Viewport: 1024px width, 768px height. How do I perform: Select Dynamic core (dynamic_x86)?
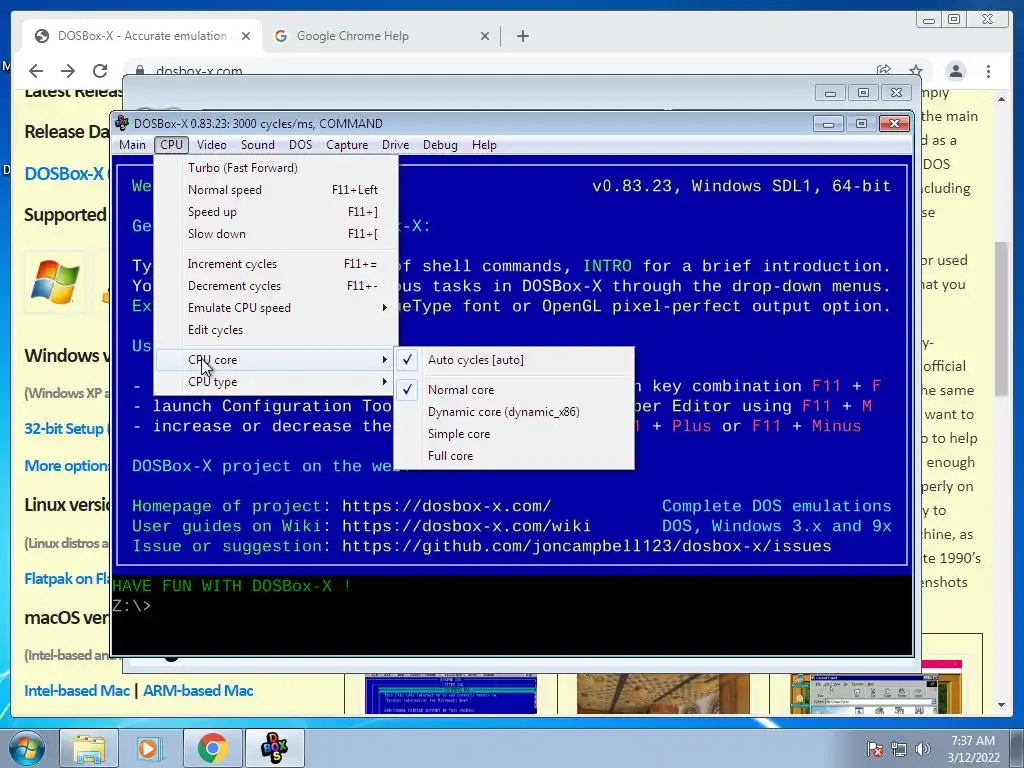[514, 412]
